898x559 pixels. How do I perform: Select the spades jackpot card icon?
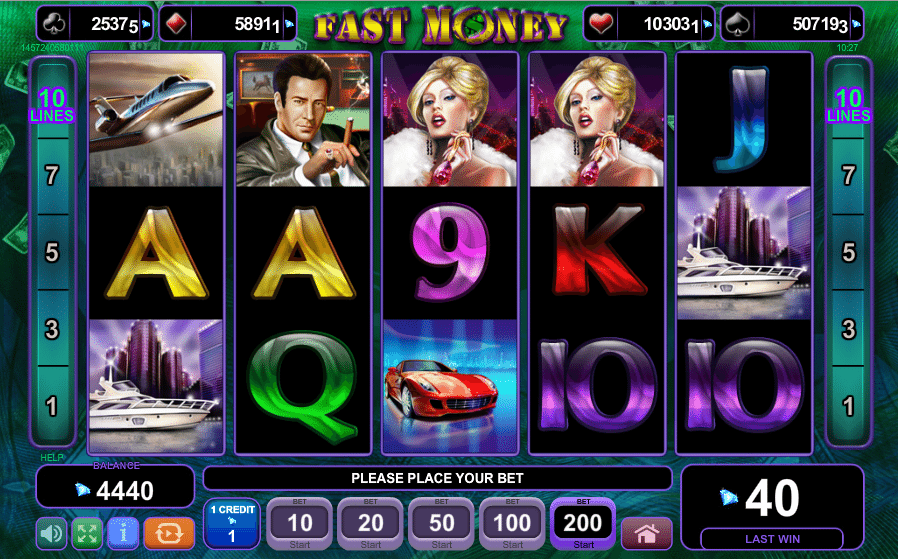(737, 24)
